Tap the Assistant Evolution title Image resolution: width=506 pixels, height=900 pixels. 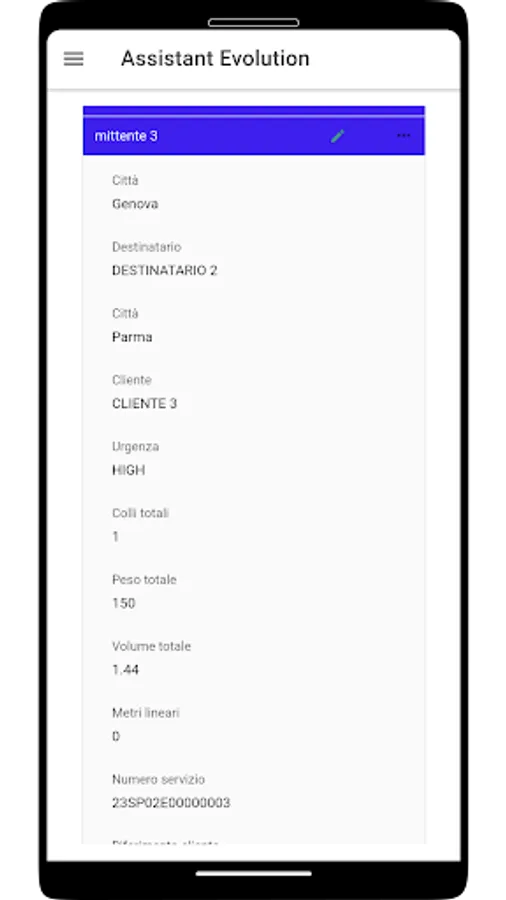(215, 59)
